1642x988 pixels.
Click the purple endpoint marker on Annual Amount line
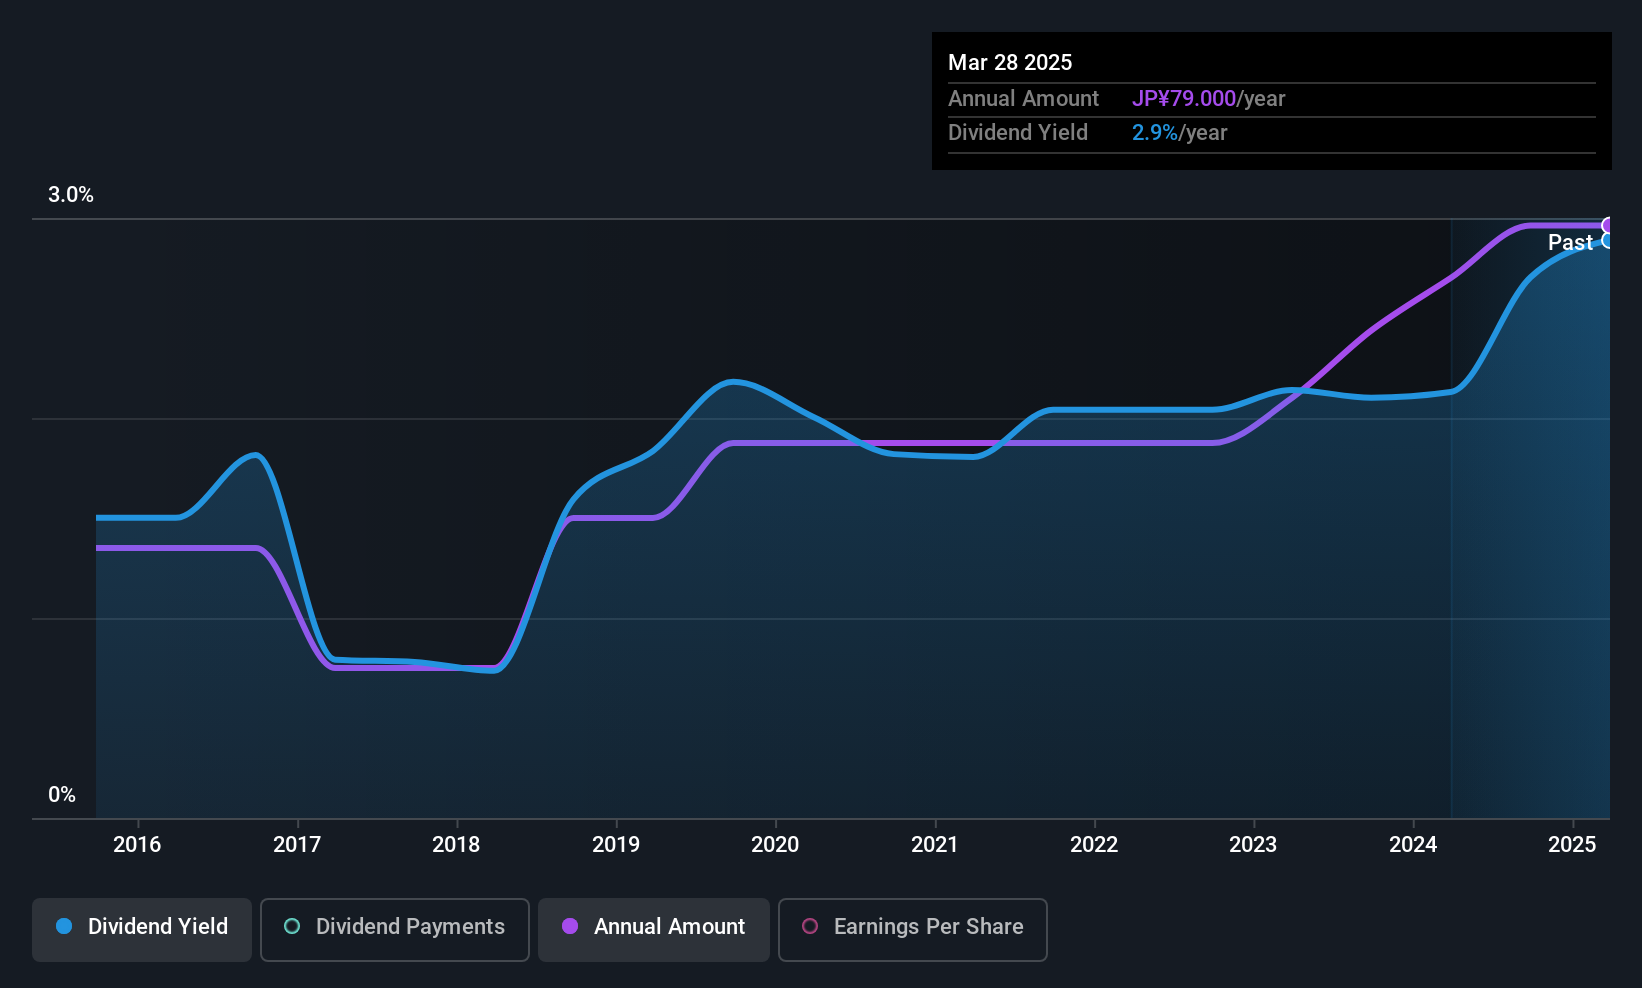[x=1608, y=225]
